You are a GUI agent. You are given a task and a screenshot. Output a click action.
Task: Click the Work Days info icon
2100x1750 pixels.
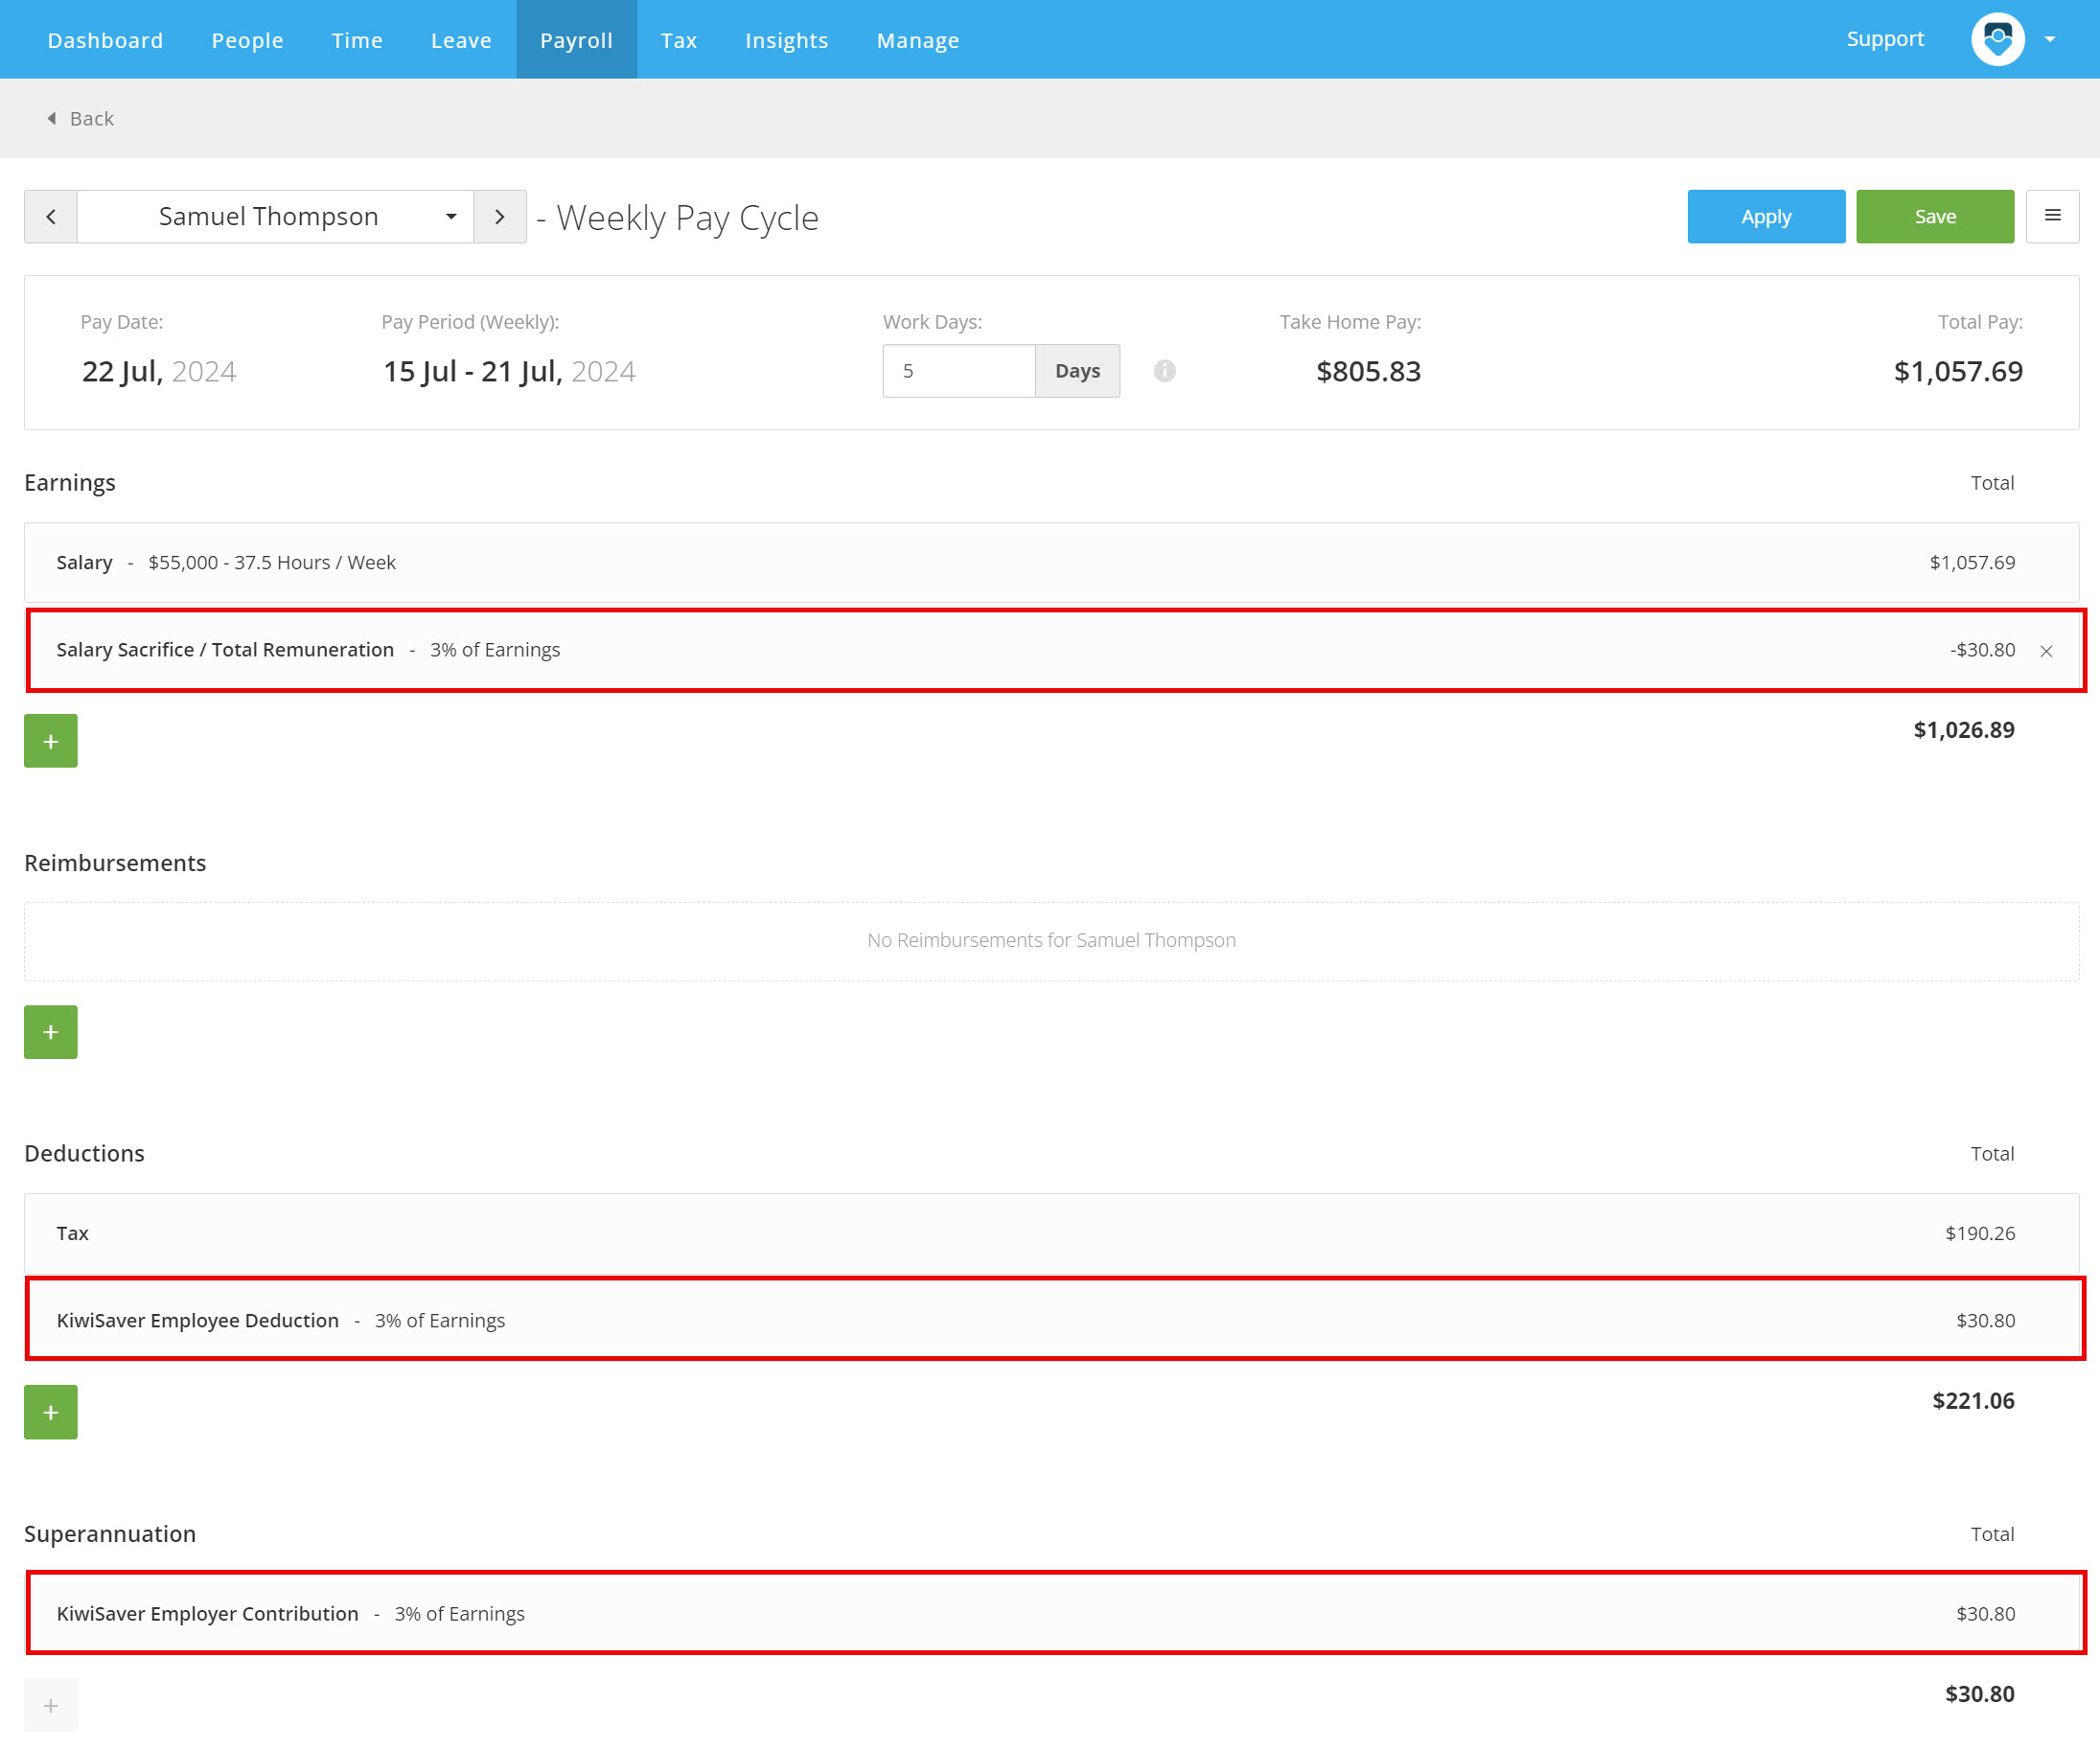pyautogui.click(x=1165, y=371)
